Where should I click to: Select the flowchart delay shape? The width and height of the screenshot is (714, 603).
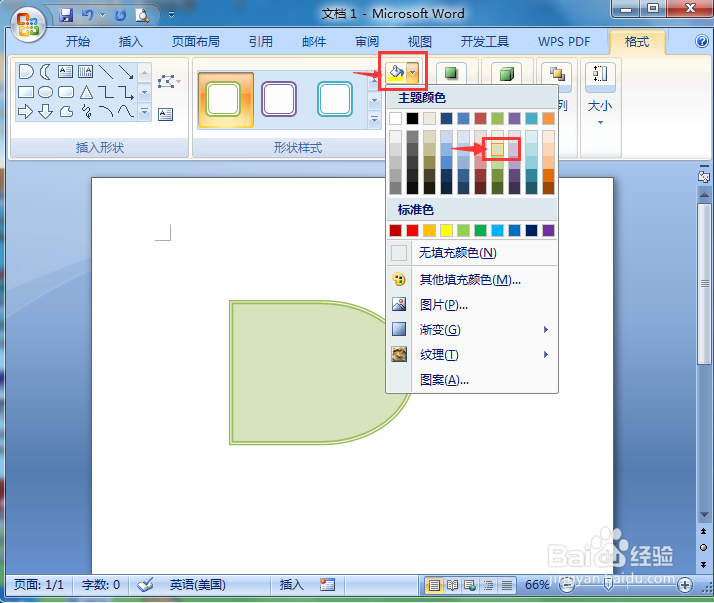tap(26, 72)
